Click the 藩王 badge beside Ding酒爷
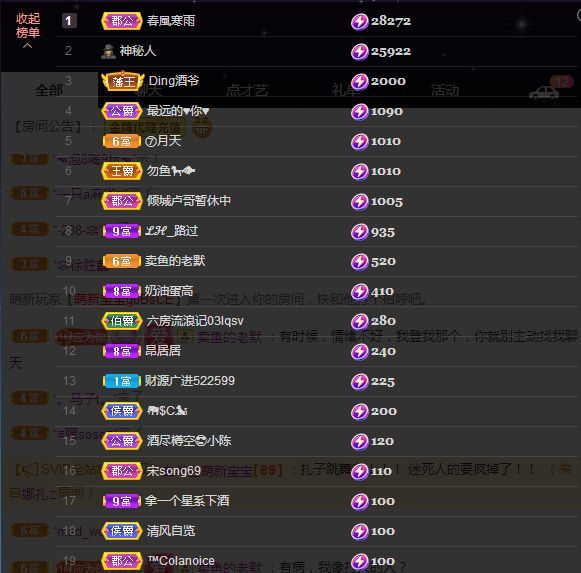 [123, 81]
